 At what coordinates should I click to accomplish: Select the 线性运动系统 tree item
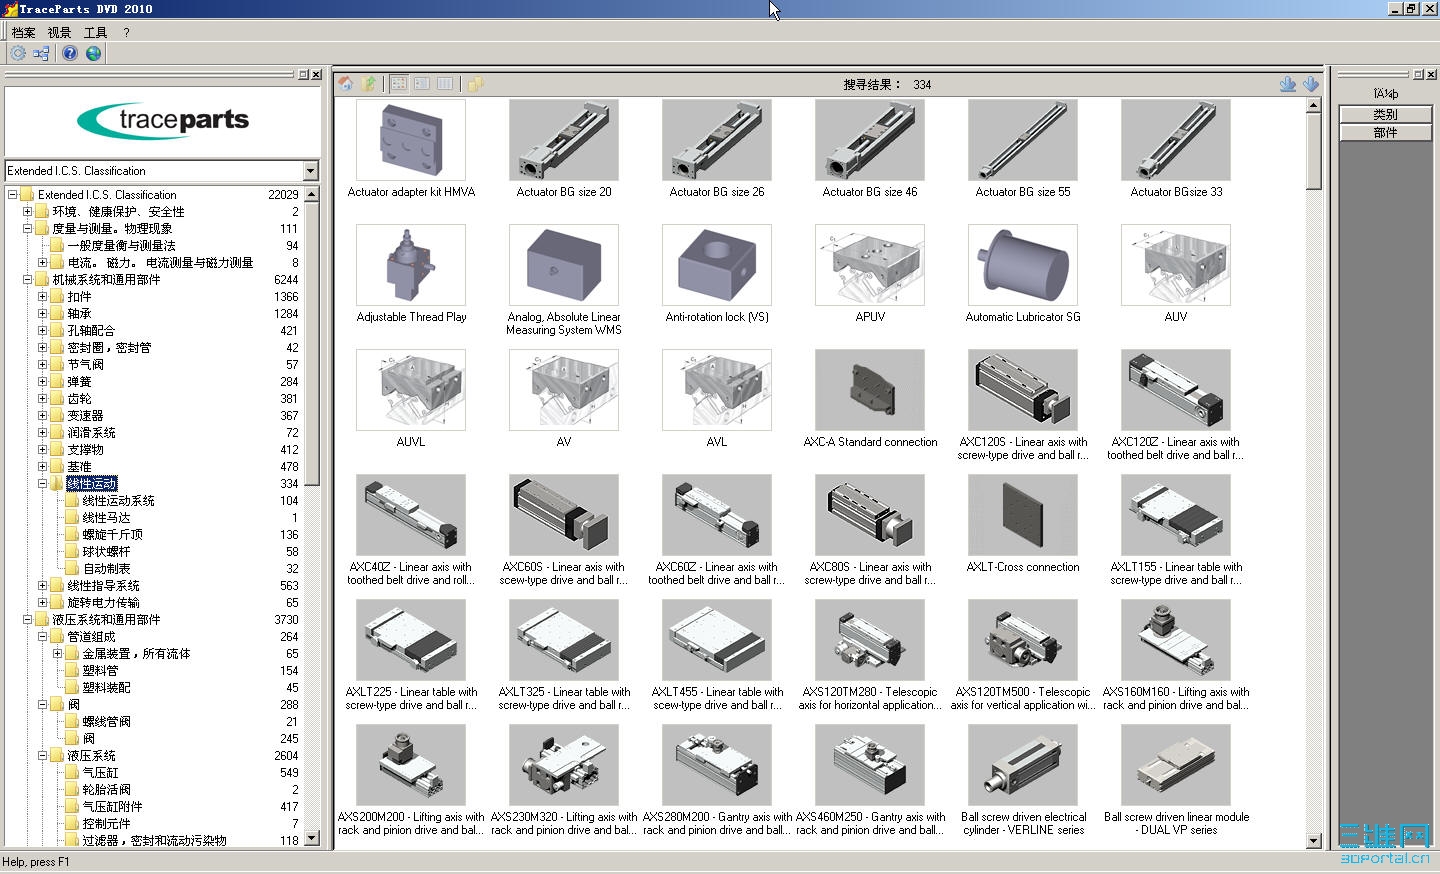[118, 501]
